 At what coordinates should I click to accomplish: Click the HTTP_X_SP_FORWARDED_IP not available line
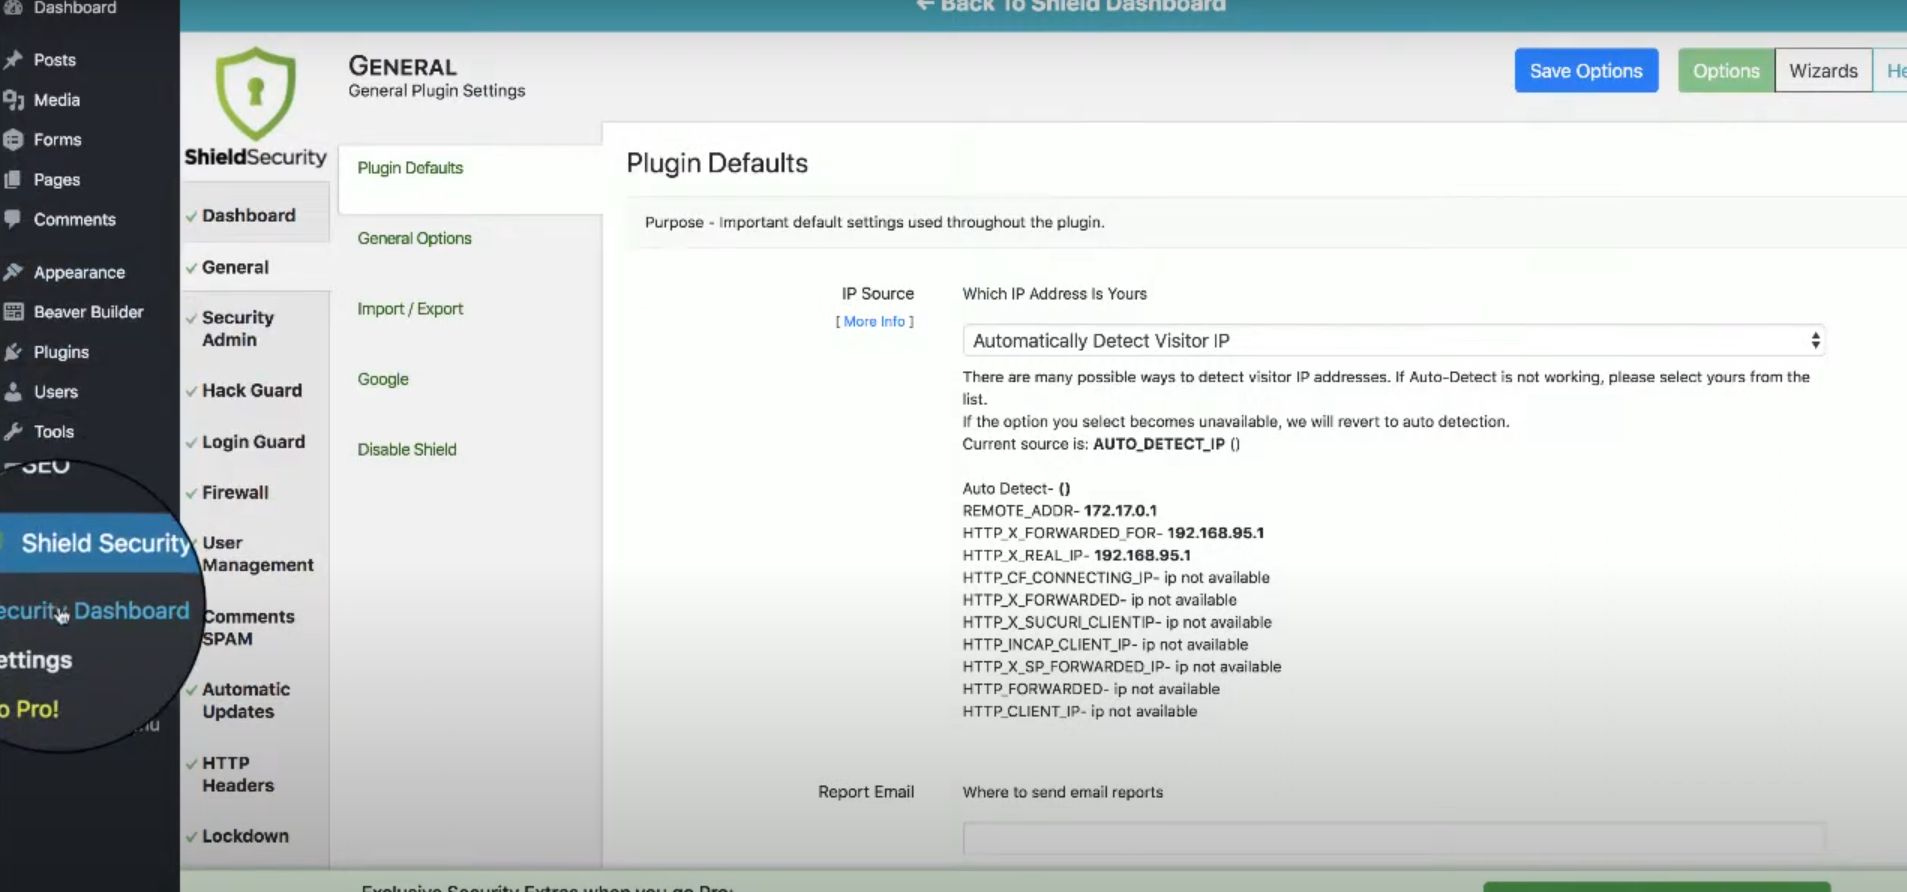(x=1122, y=667)
